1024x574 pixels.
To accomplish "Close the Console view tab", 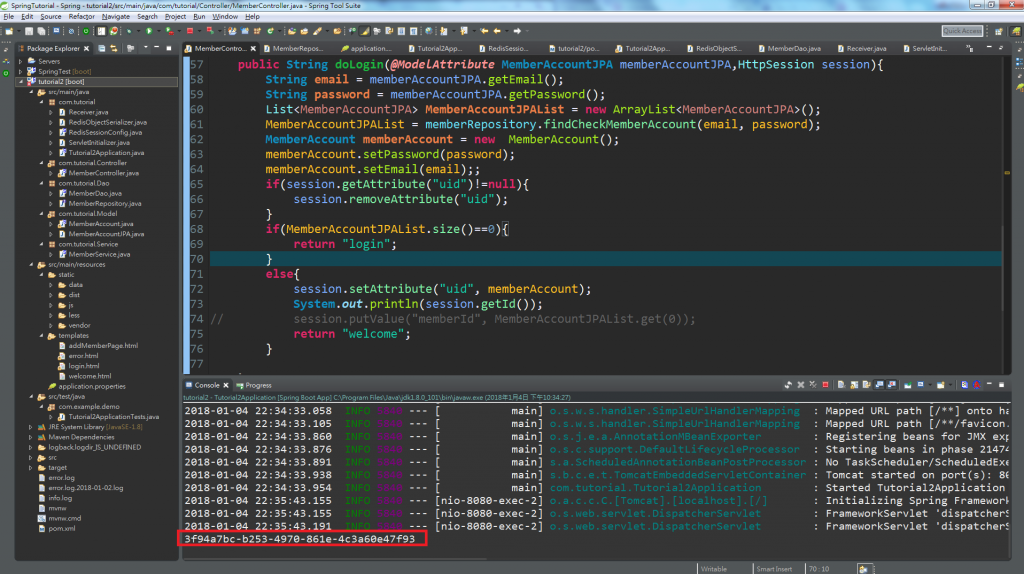I will click(226, 385).
